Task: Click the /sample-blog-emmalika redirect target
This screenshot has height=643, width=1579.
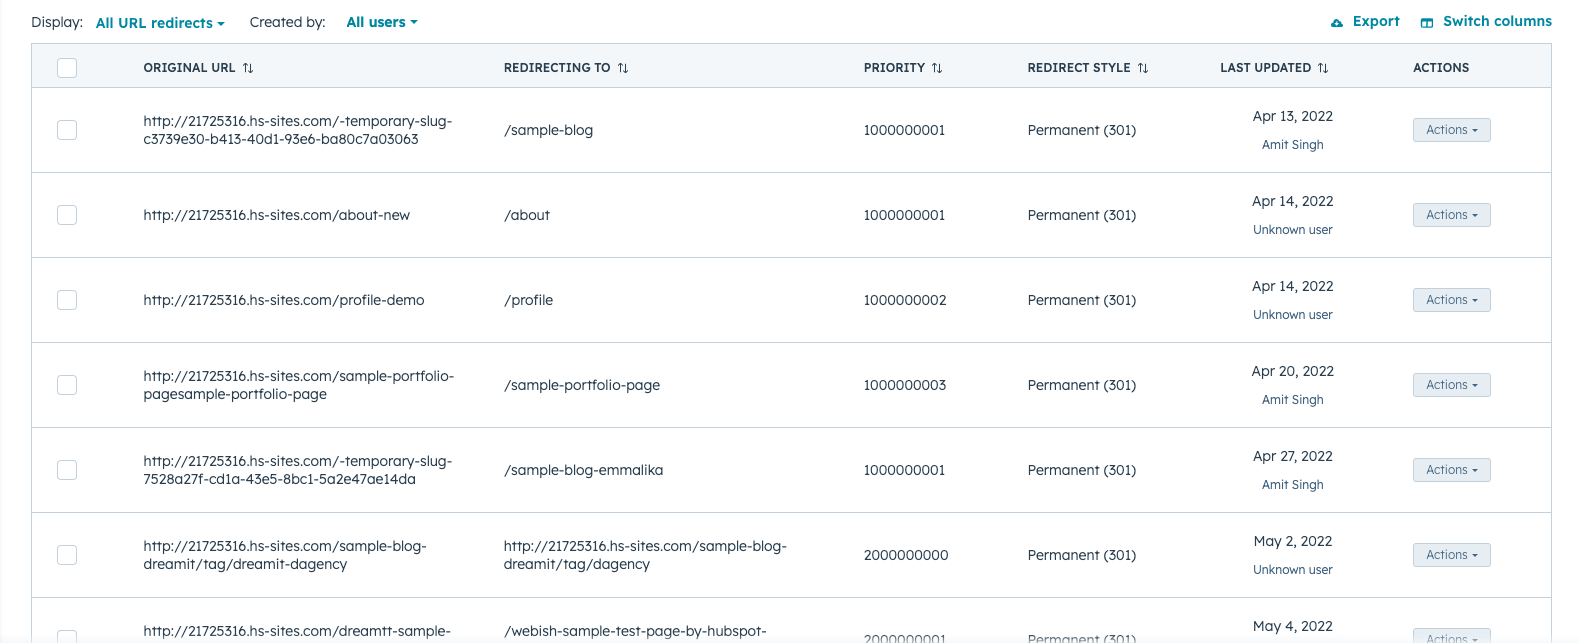Action: pyautogui.click(x=583, y=470)
